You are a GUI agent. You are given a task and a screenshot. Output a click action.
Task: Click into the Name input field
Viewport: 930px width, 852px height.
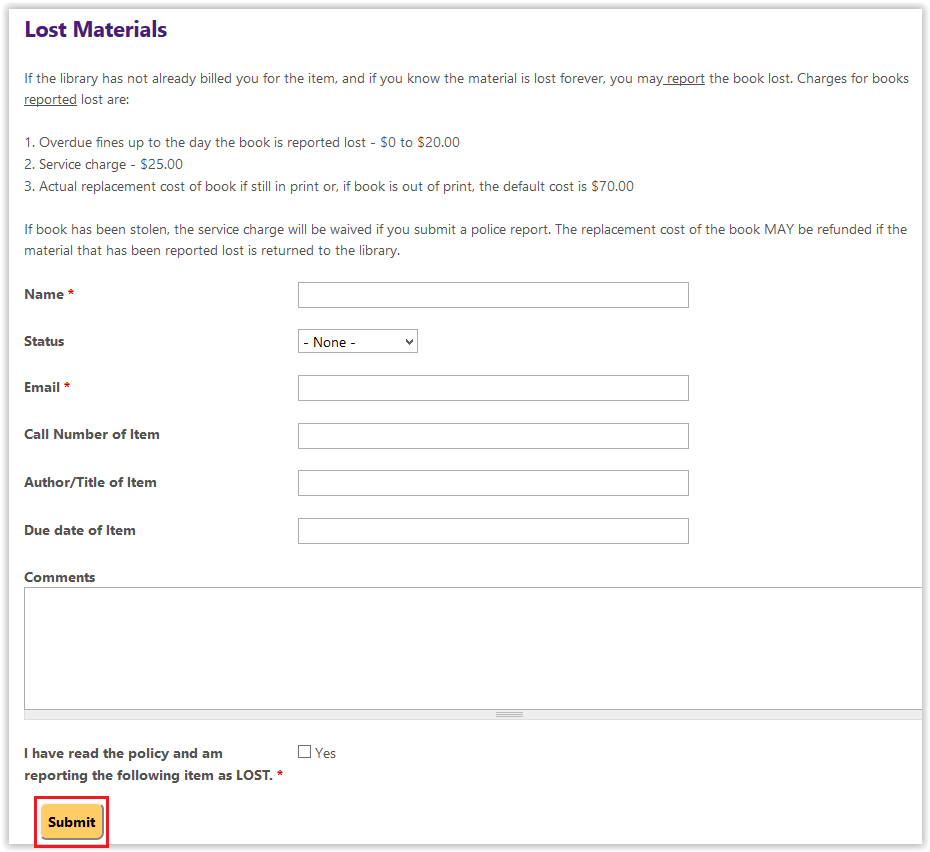[x=492, y=294]
